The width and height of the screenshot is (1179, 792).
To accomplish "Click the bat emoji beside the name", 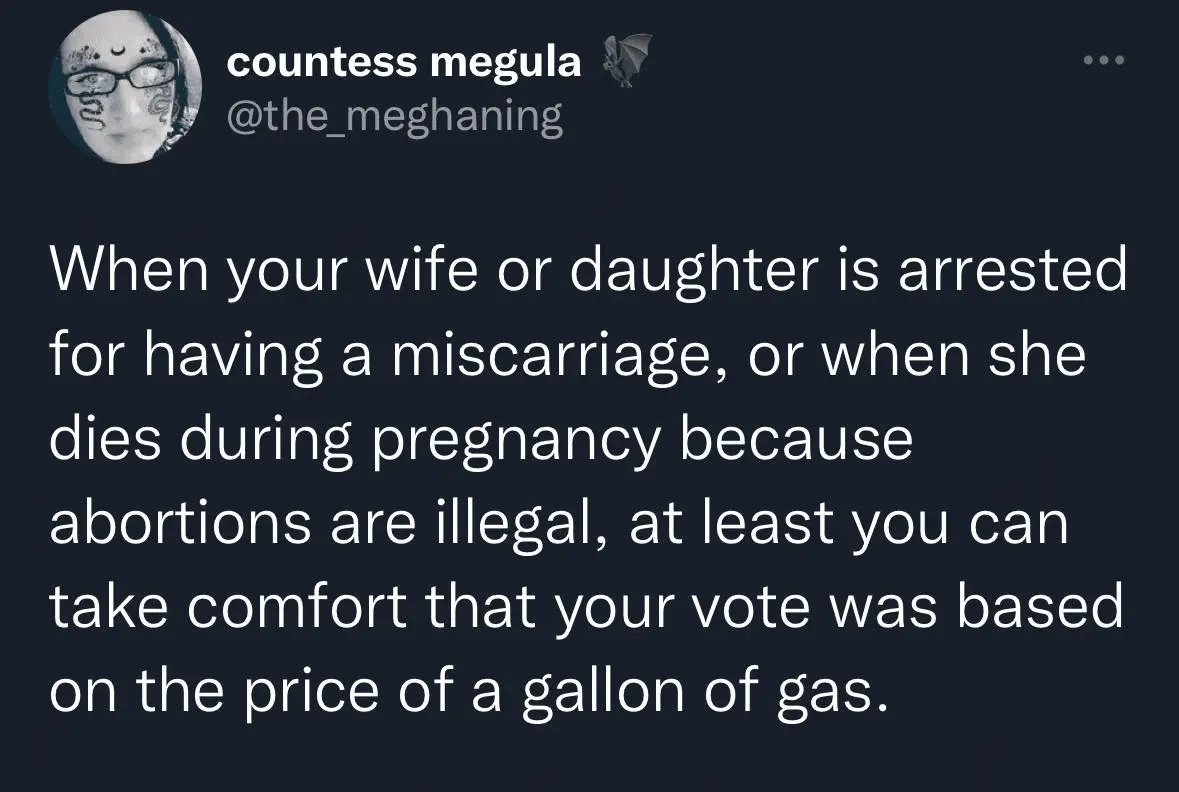I will click(627, 61).
